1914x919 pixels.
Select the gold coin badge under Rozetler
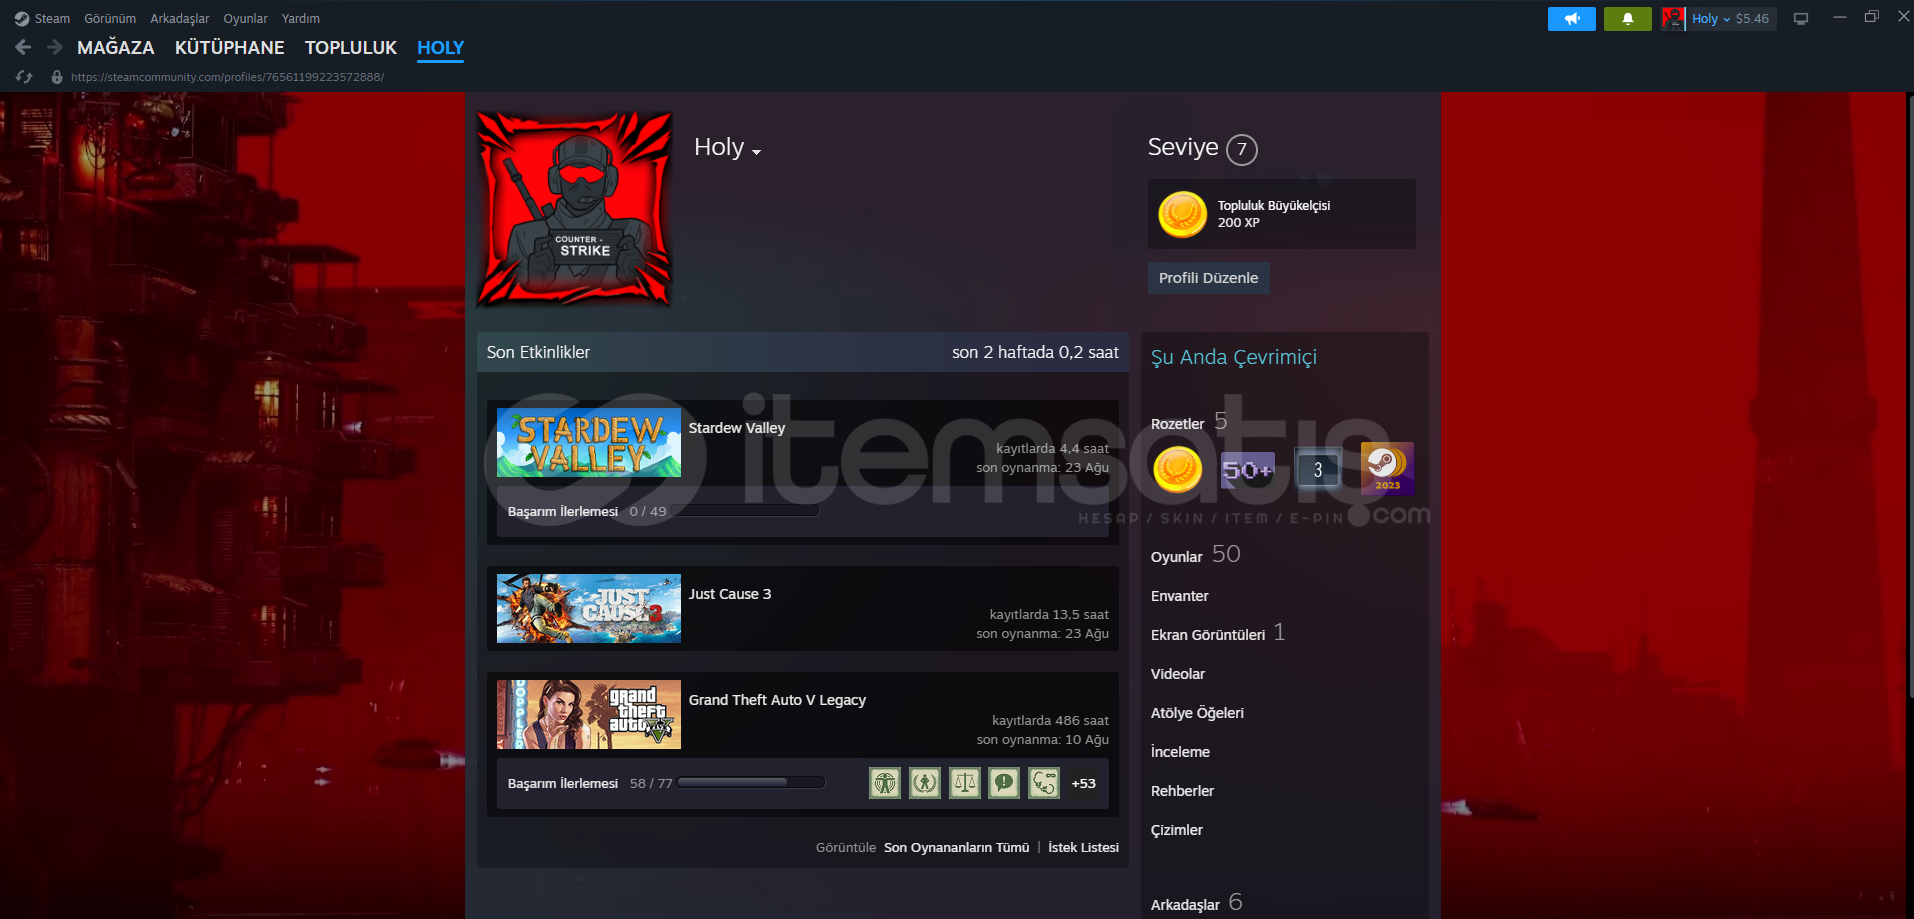point(1177,469)
